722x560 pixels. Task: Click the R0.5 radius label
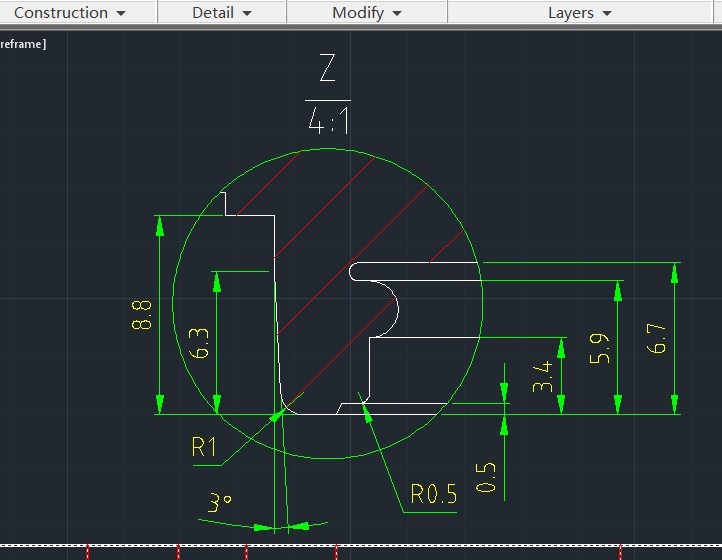434,494
